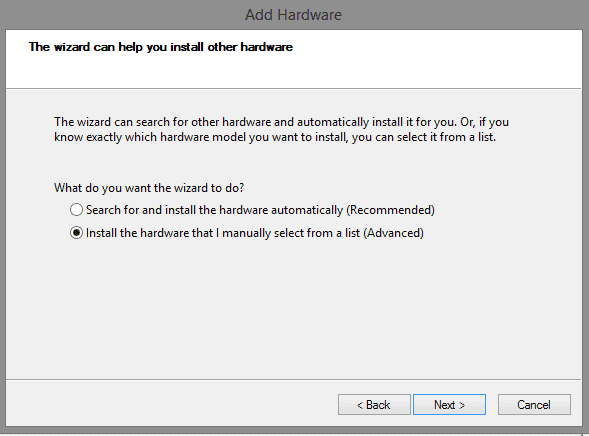Viewport: 589px width, 436px height.
Task: Click the word '(Advanced)' in second option
Action: click(393, 233)
